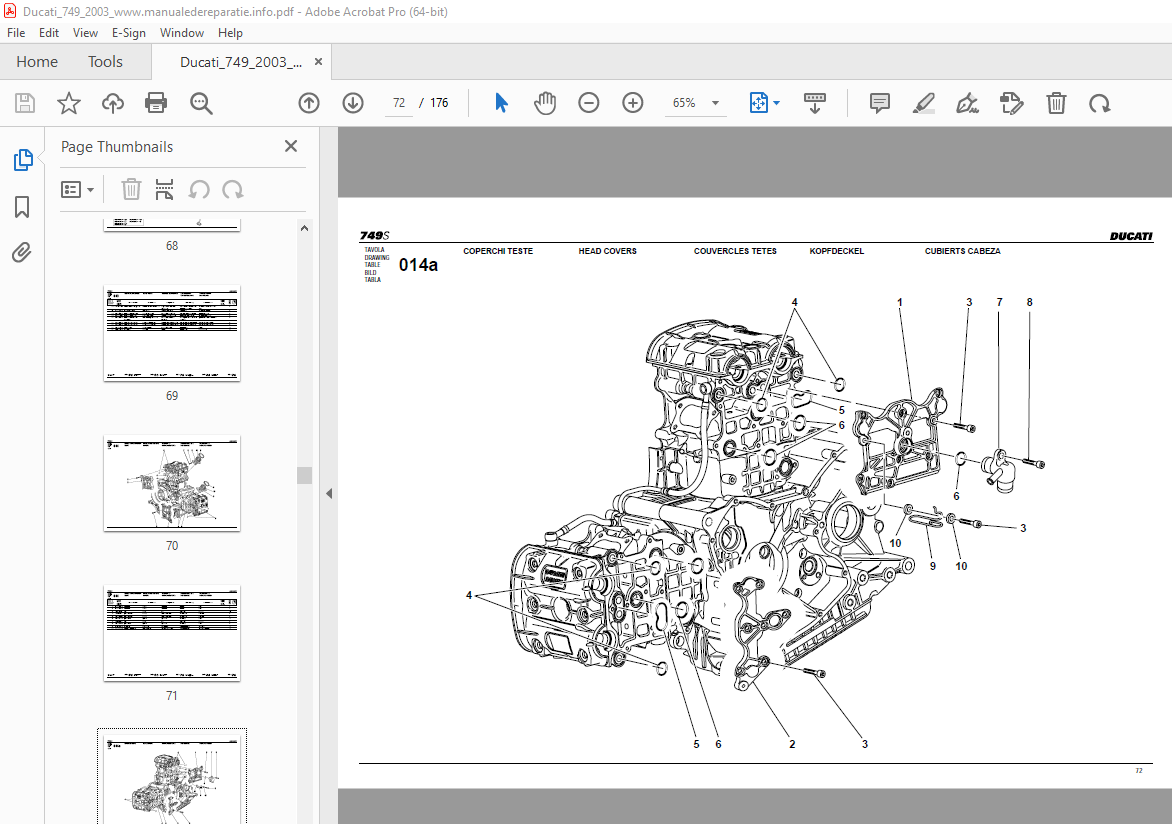Click the KOPFDECKEL heading text
1172x824 pixels.
click(836, 251)
